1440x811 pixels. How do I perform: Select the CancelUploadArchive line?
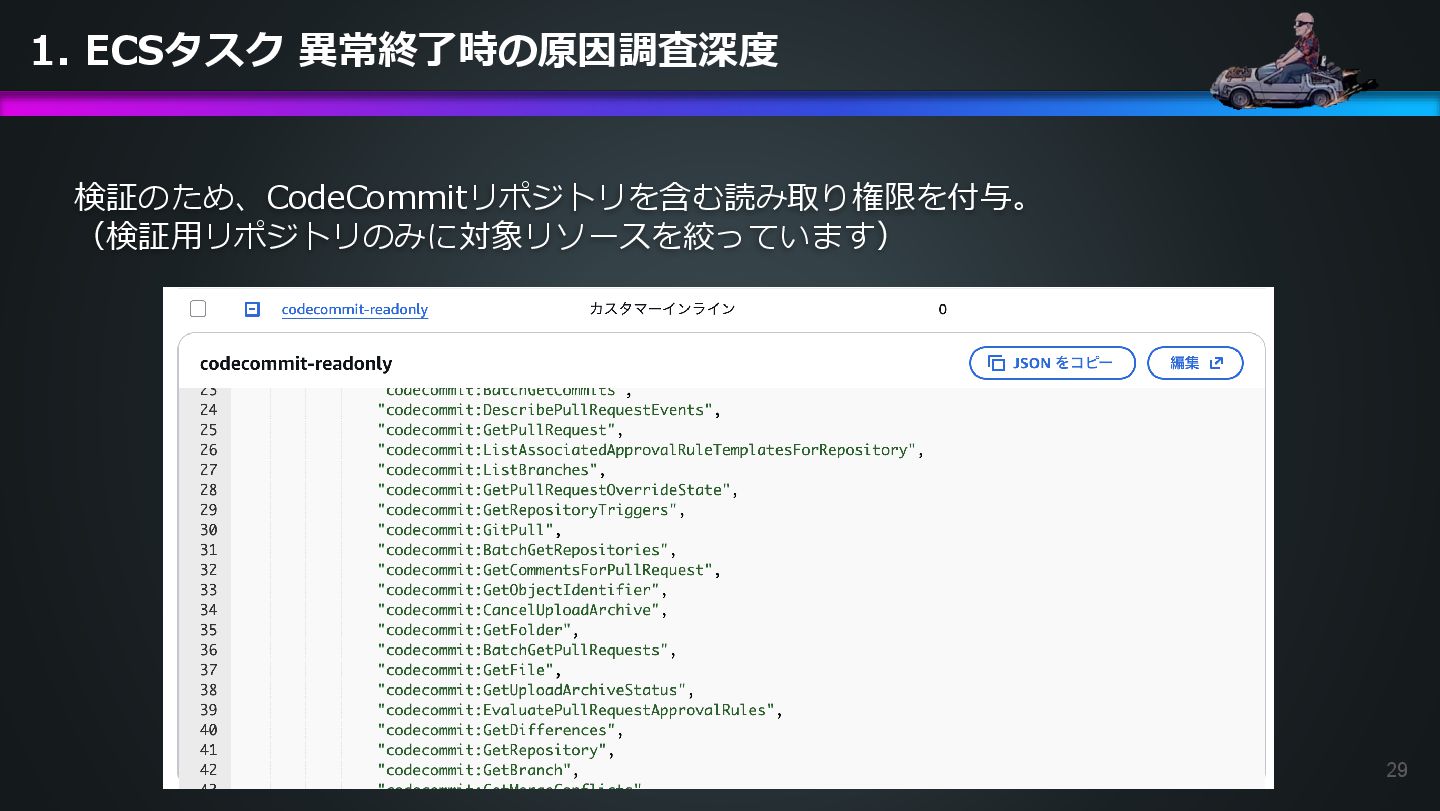point(523,610)
